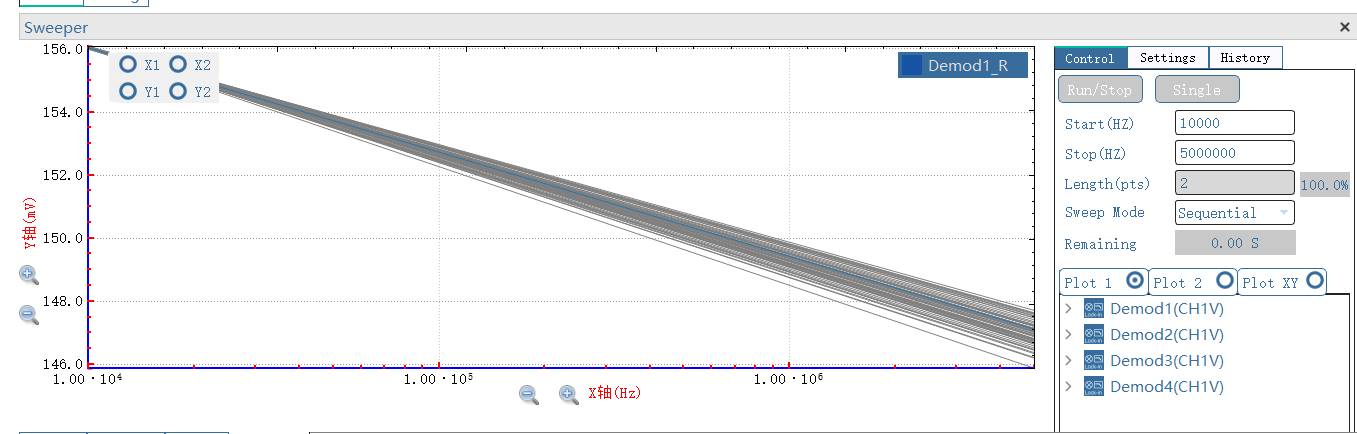
Task: Enable the X1 cursor radio button
Action: (x=128, y=65)
